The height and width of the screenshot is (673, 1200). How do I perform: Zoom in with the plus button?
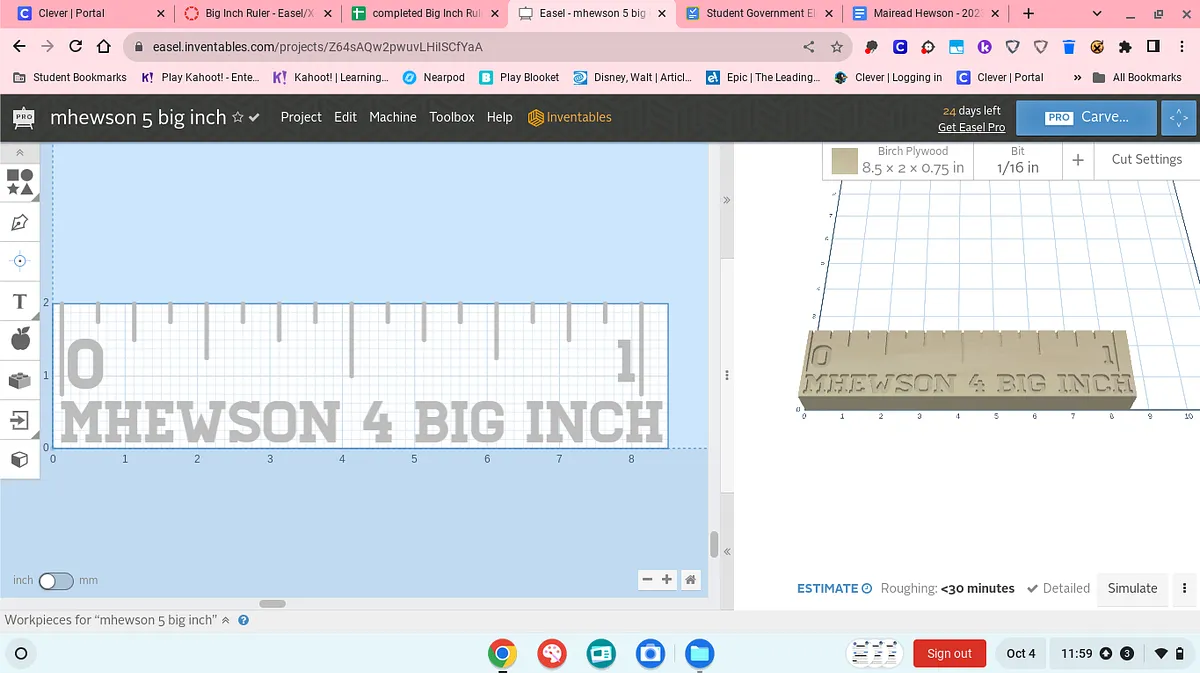click(x=667, y=580)
